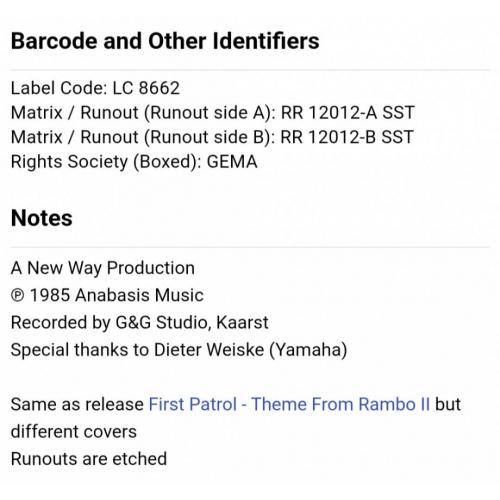Click the A New Way Production note

(x=103, y=268)
